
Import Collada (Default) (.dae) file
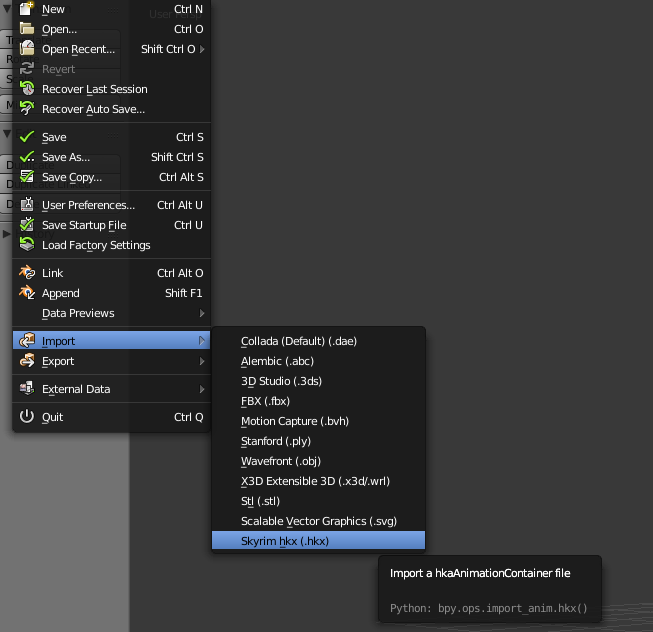point(319,341)
